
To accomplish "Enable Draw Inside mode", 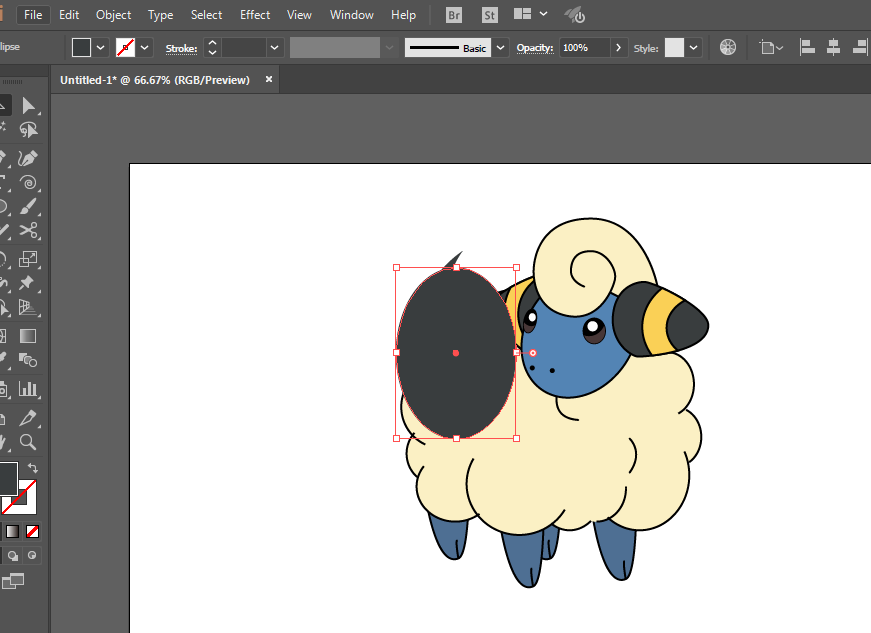I will click(x=32, y=555).
